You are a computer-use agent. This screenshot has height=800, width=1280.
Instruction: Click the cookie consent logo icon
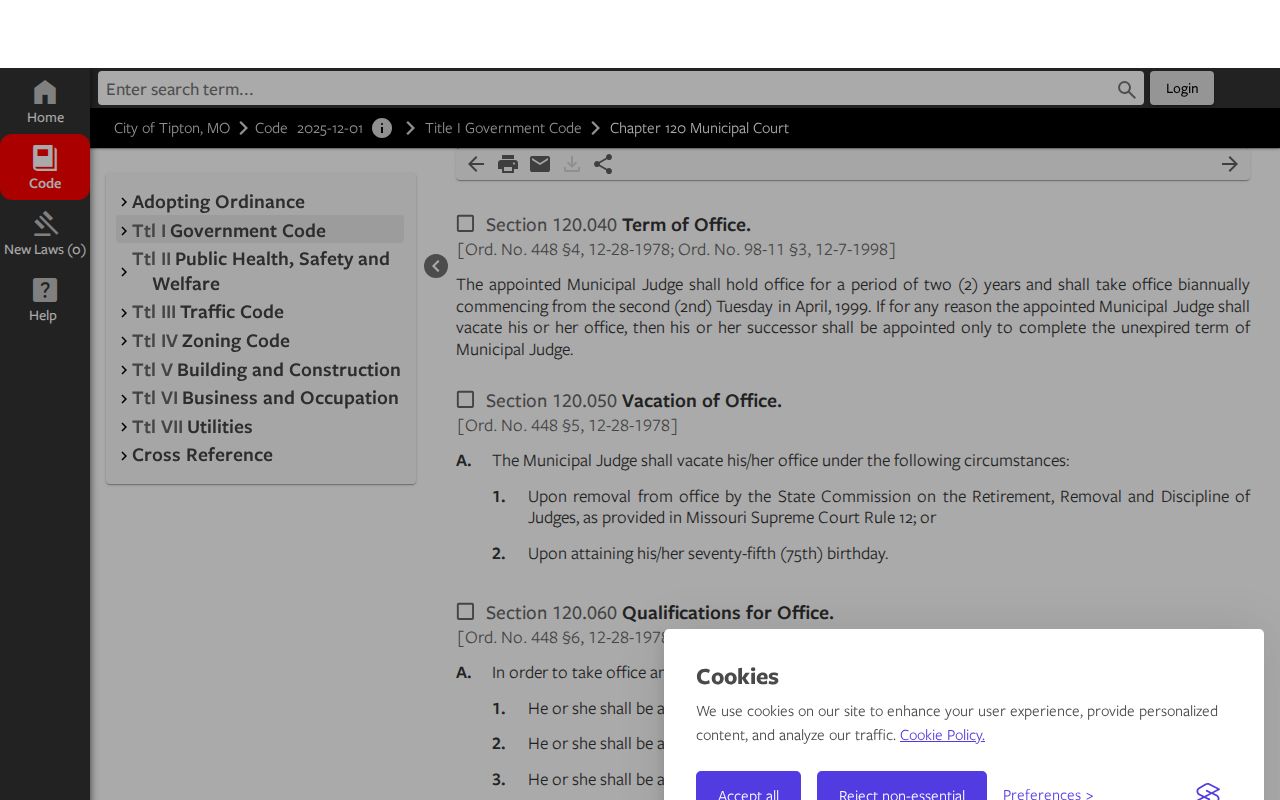click(x=1208, y=793)
